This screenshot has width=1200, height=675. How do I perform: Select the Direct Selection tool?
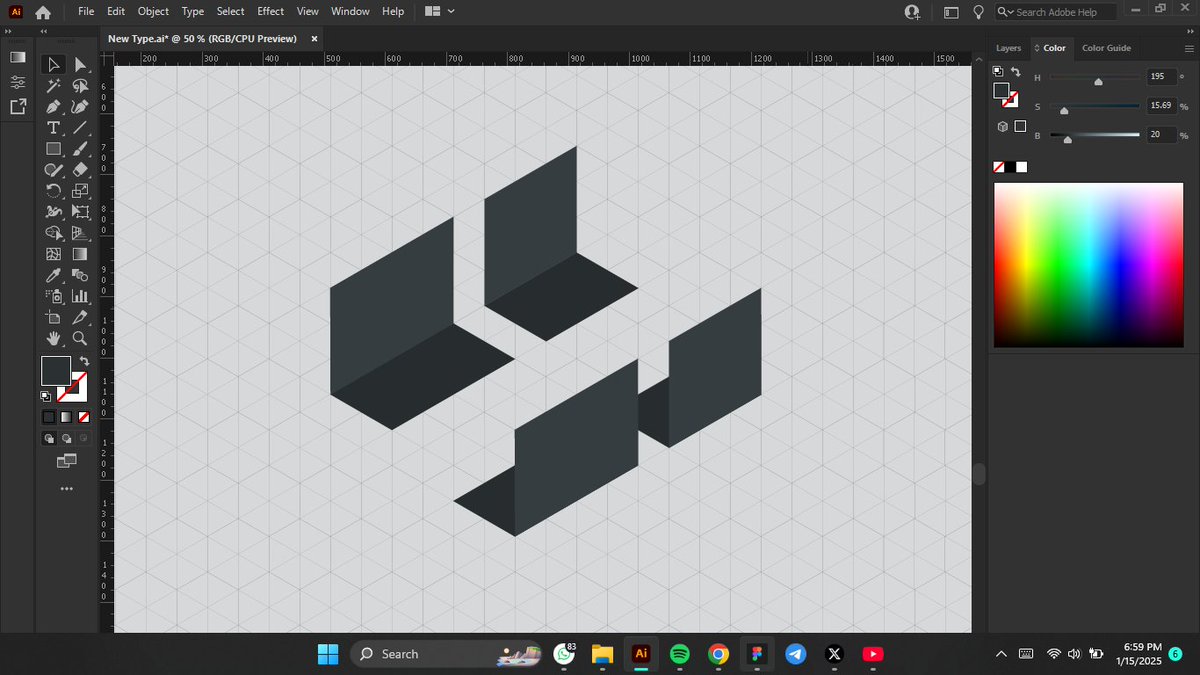(80, 64)
